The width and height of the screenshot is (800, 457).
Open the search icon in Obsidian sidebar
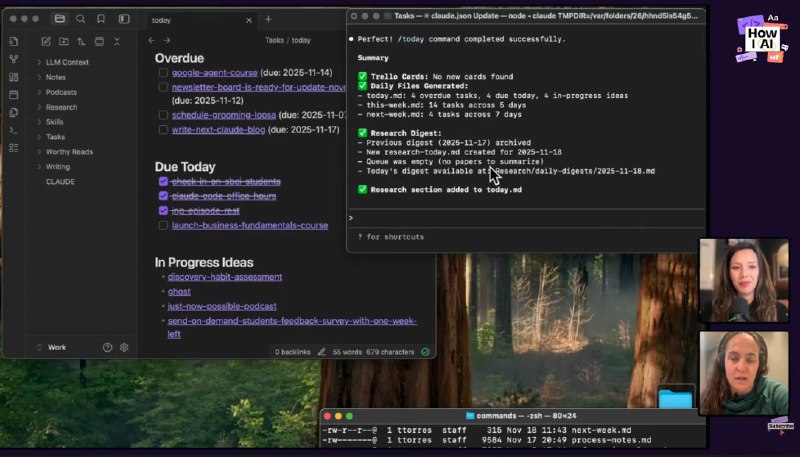[80, 19]
